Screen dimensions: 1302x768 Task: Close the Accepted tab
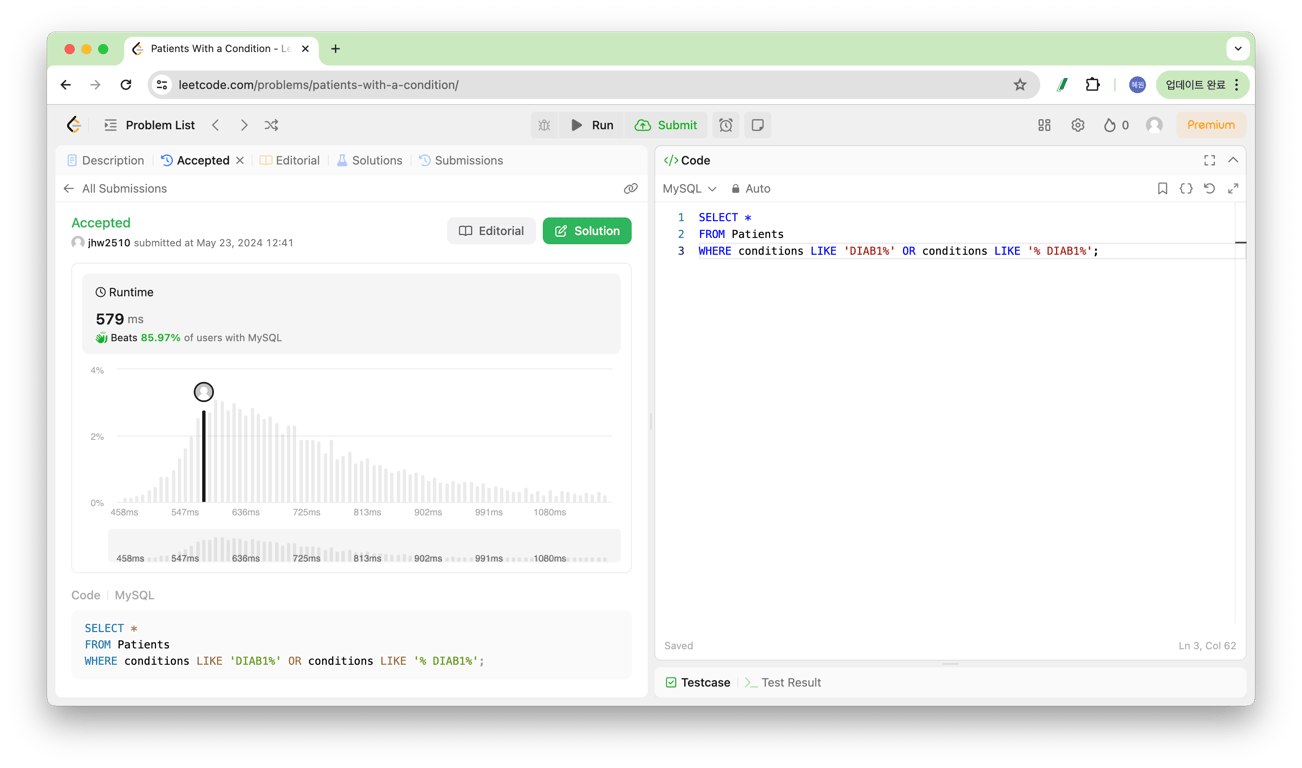(x=240, y=160)
